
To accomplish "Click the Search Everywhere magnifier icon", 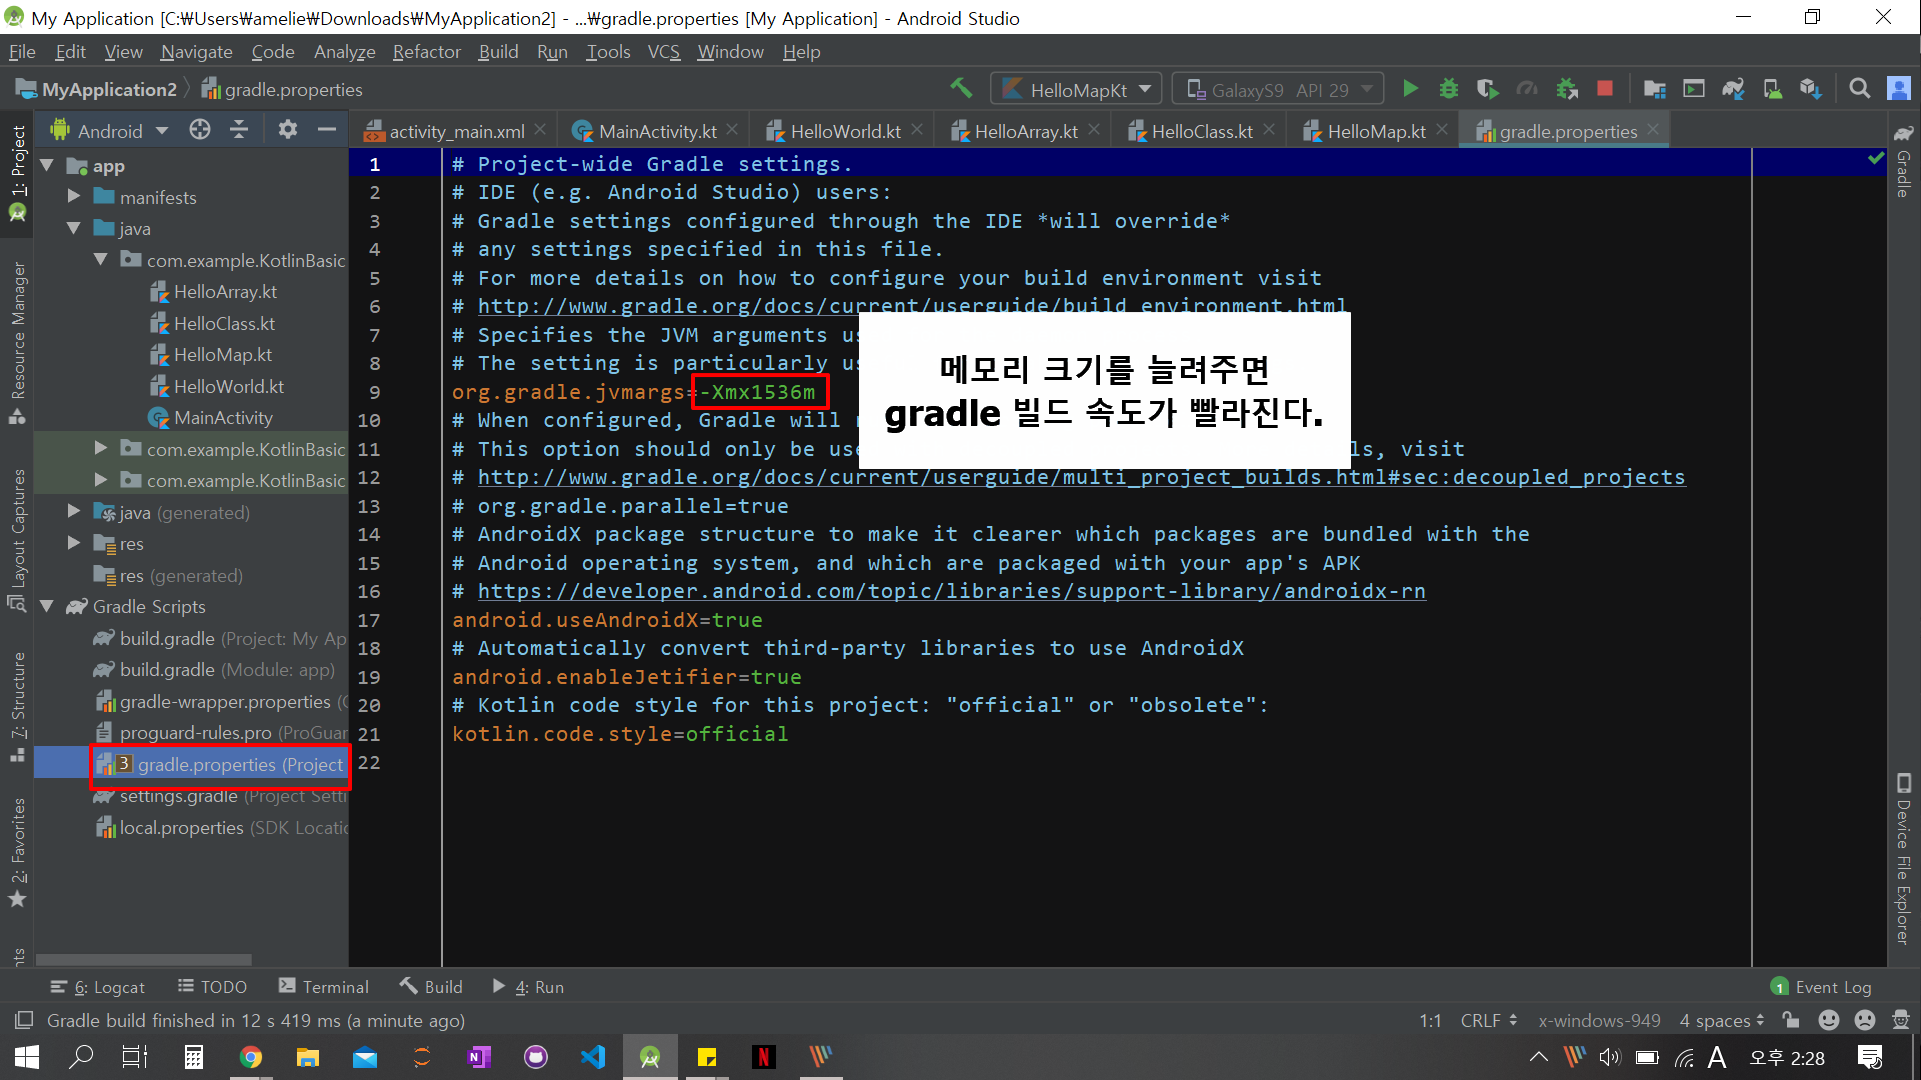I will pos(1859,89).
